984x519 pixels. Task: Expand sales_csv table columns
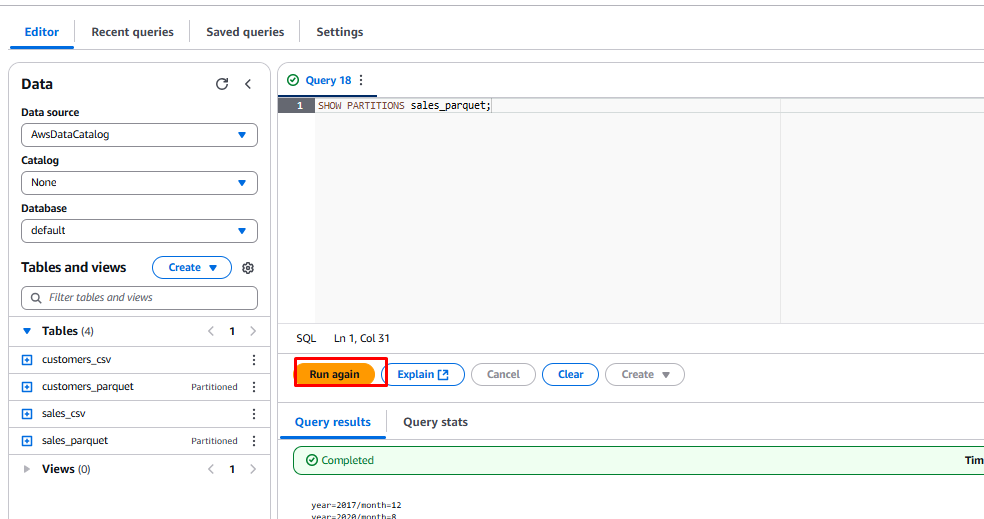pos(27,414)
